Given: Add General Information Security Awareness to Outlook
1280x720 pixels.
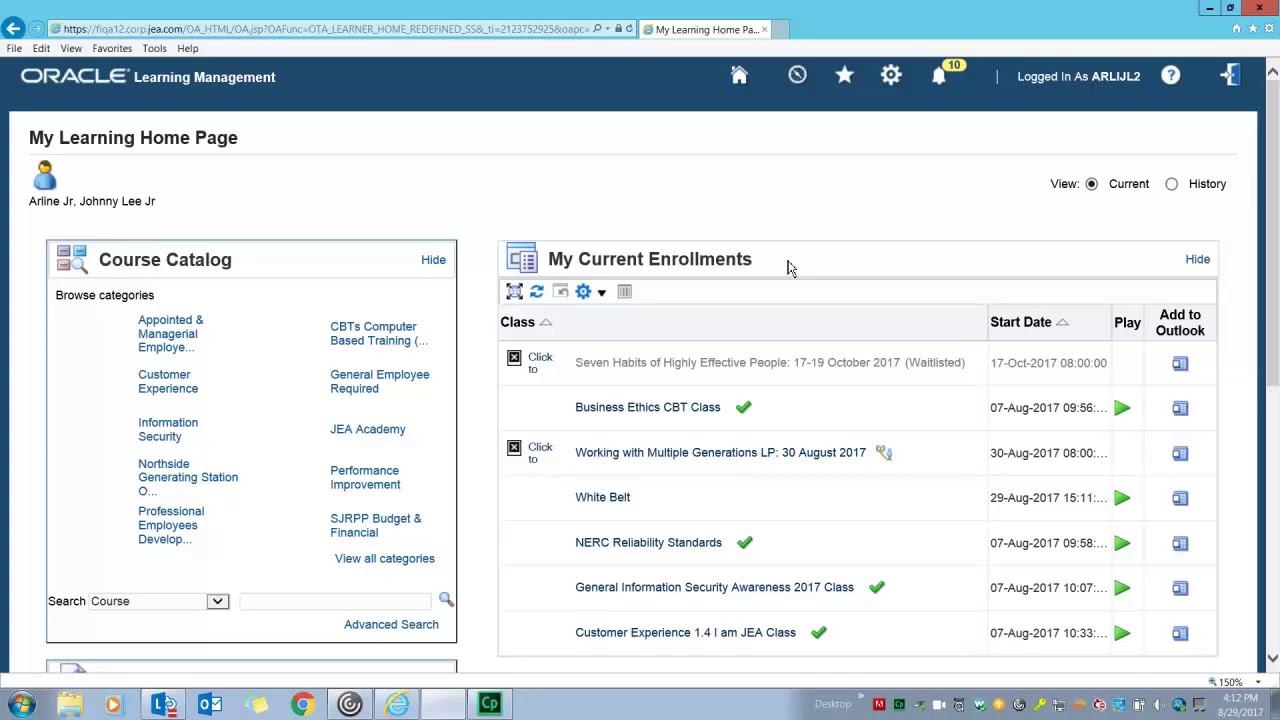Looking at the screenshot, I should 1180,588.
